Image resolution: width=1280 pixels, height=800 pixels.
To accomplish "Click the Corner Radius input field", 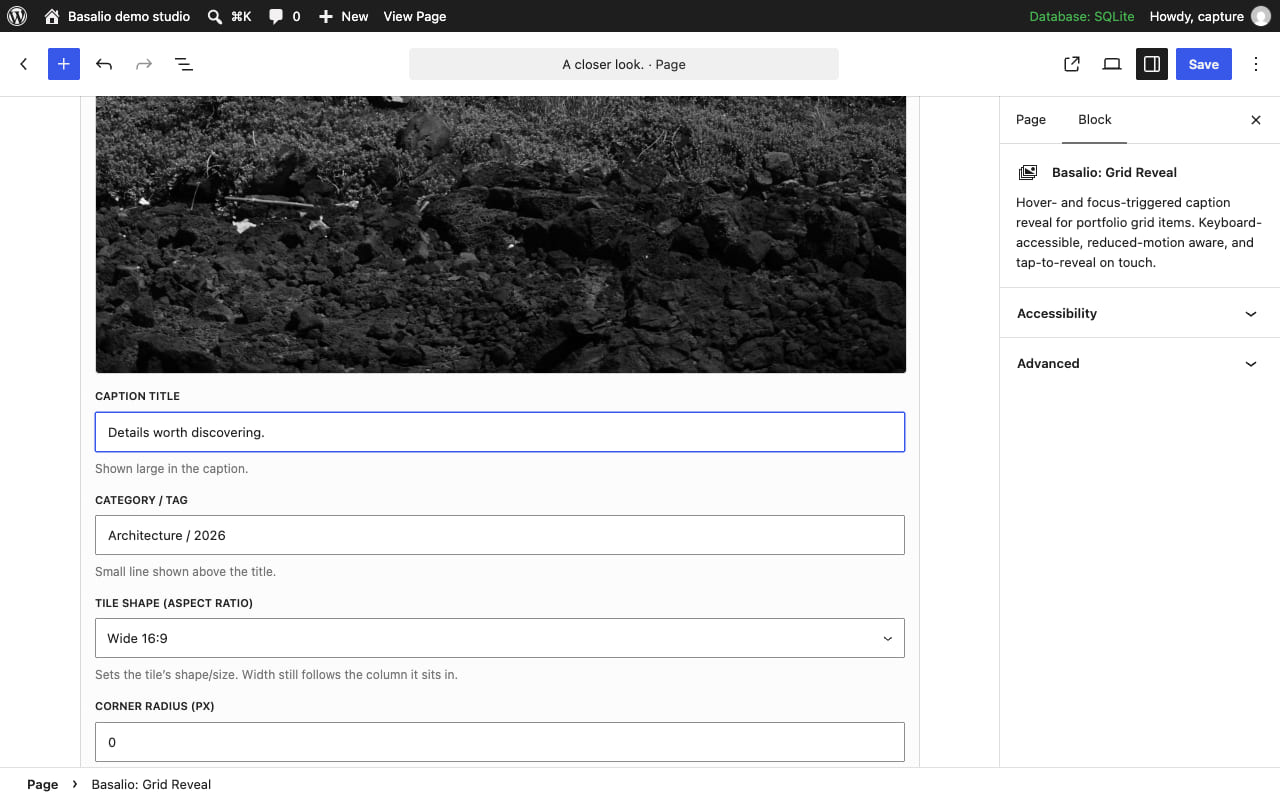I will pyautogui.click(x=500, y=742).
